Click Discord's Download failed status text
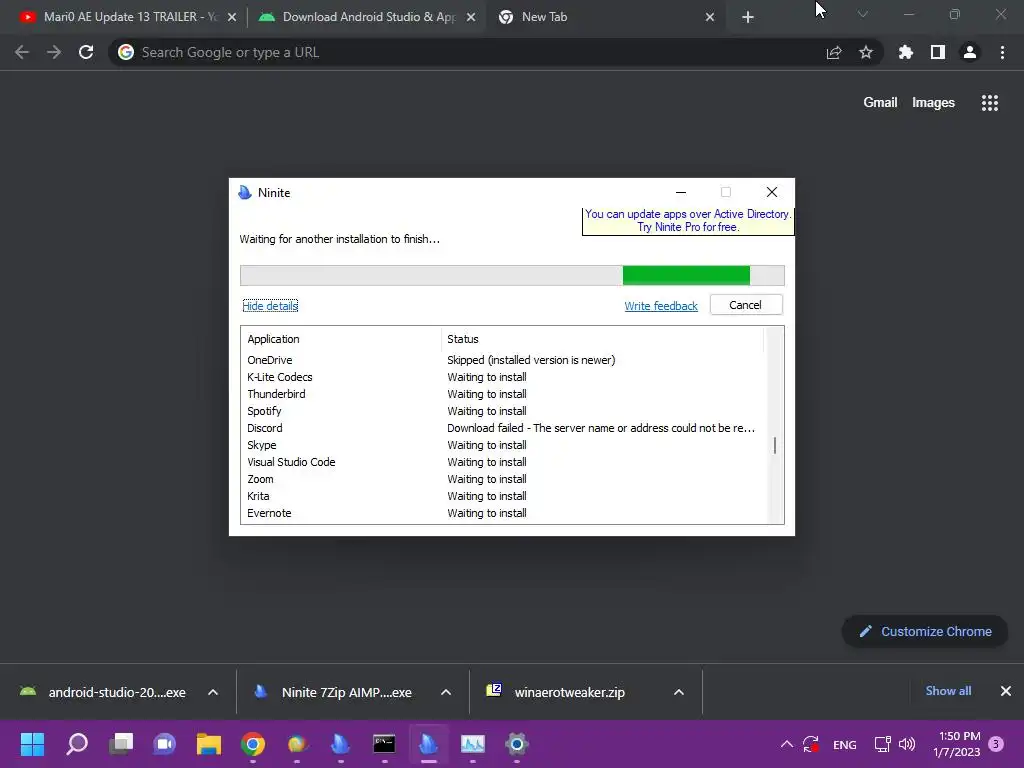The image size is (1024, 768). click(601, 428)
